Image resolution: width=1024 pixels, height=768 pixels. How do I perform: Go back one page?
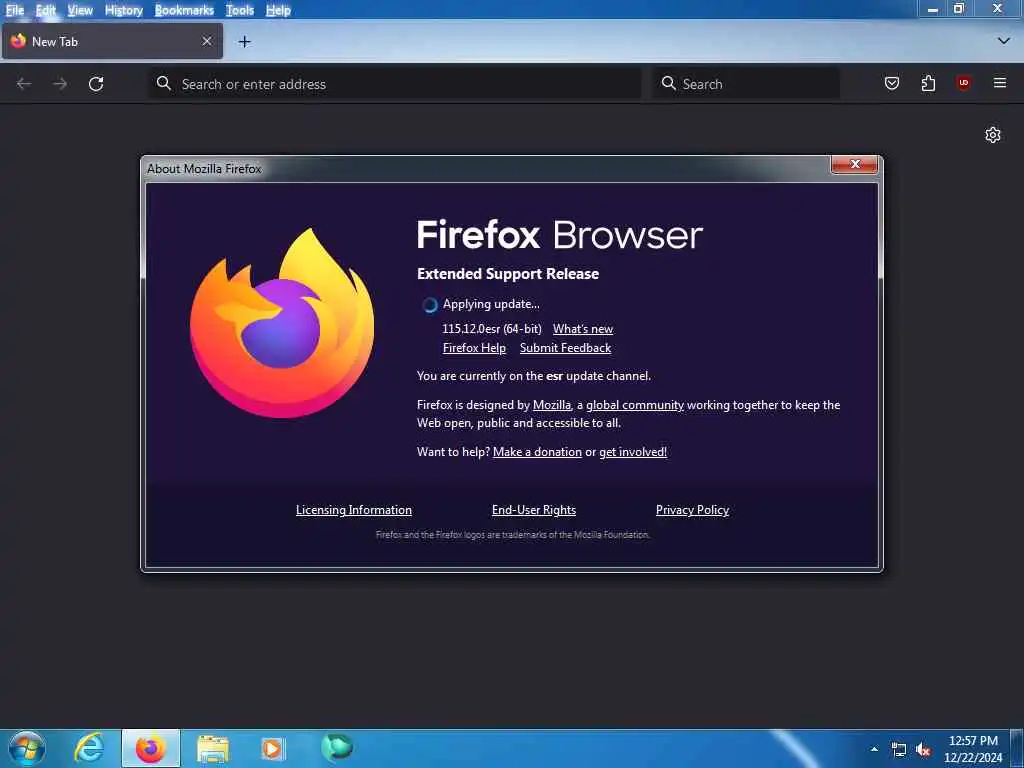(x=24, y=84)
